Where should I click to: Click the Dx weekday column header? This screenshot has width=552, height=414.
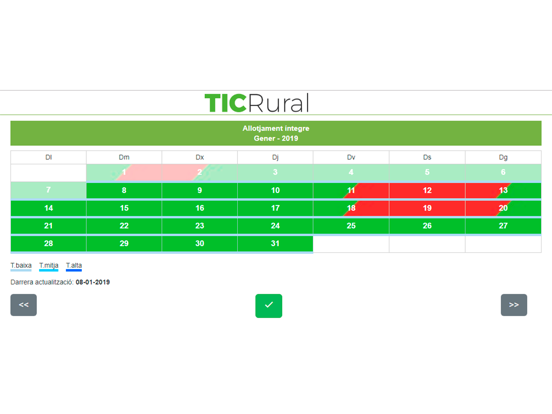(x=200, y=157)
